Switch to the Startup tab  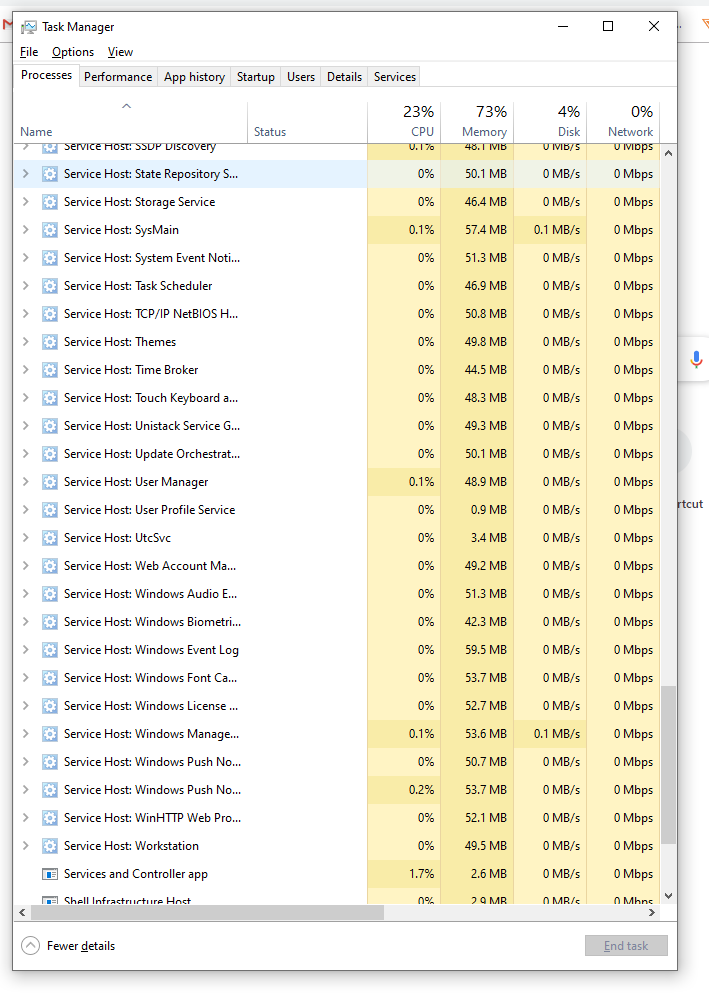point(256,77)
